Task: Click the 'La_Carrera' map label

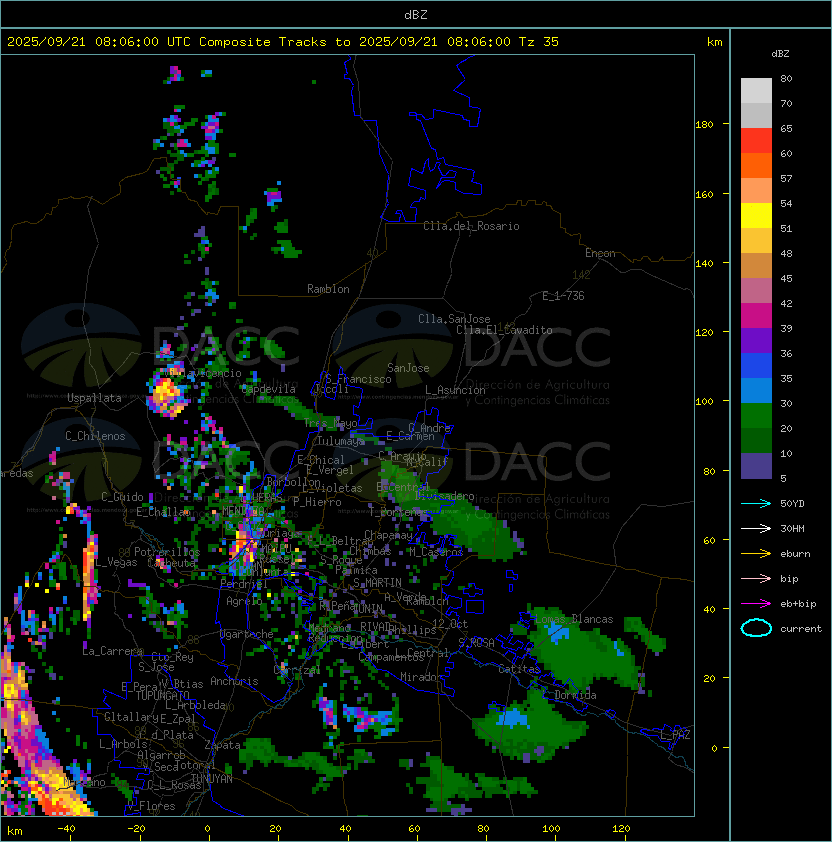Action: coord(112,651)
